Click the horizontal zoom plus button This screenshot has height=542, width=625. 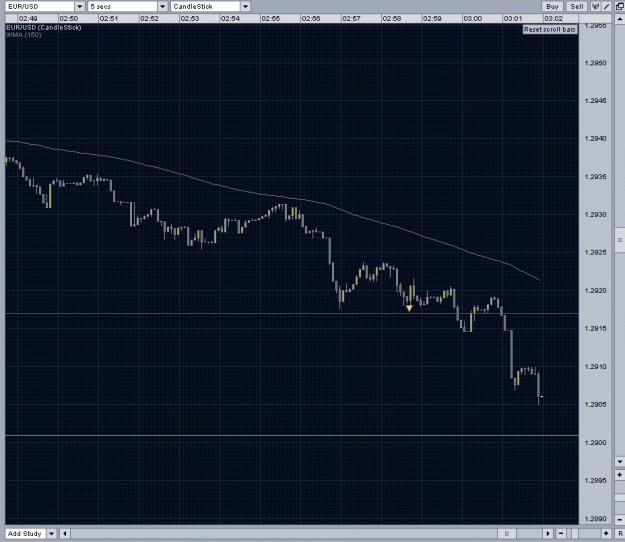click(606, 533)
